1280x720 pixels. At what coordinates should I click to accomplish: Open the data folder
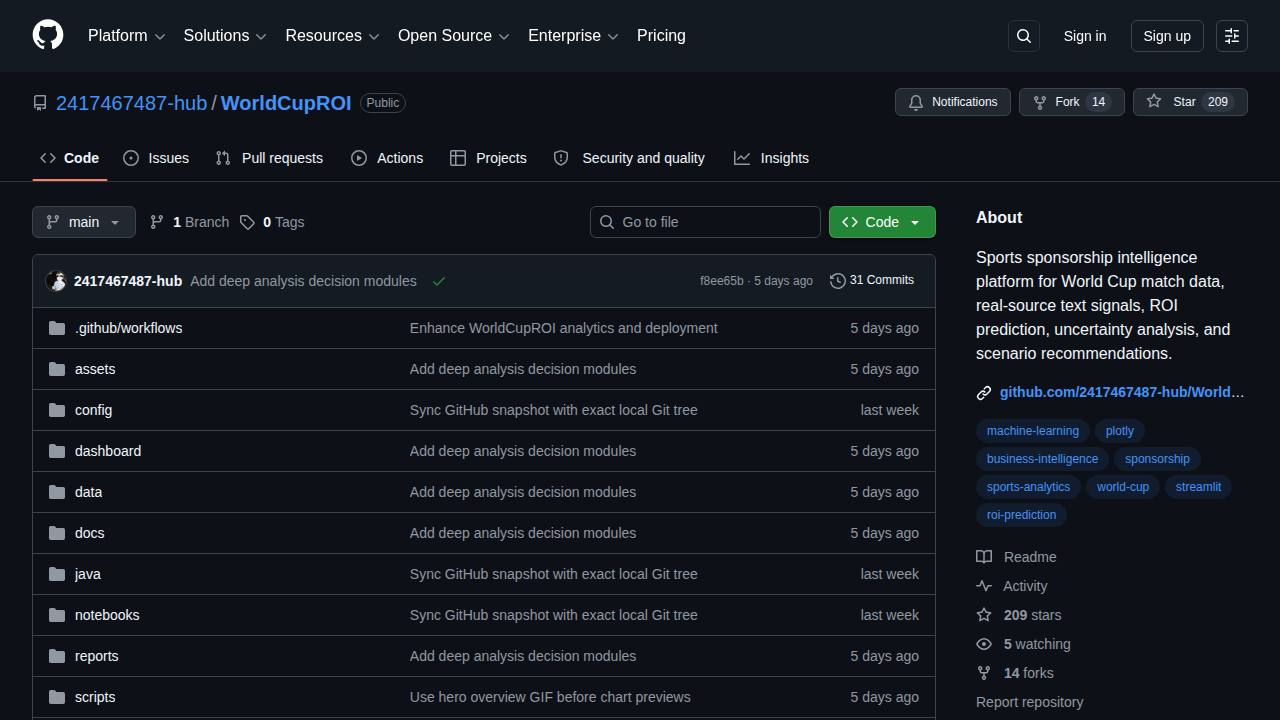coord(89,492)
